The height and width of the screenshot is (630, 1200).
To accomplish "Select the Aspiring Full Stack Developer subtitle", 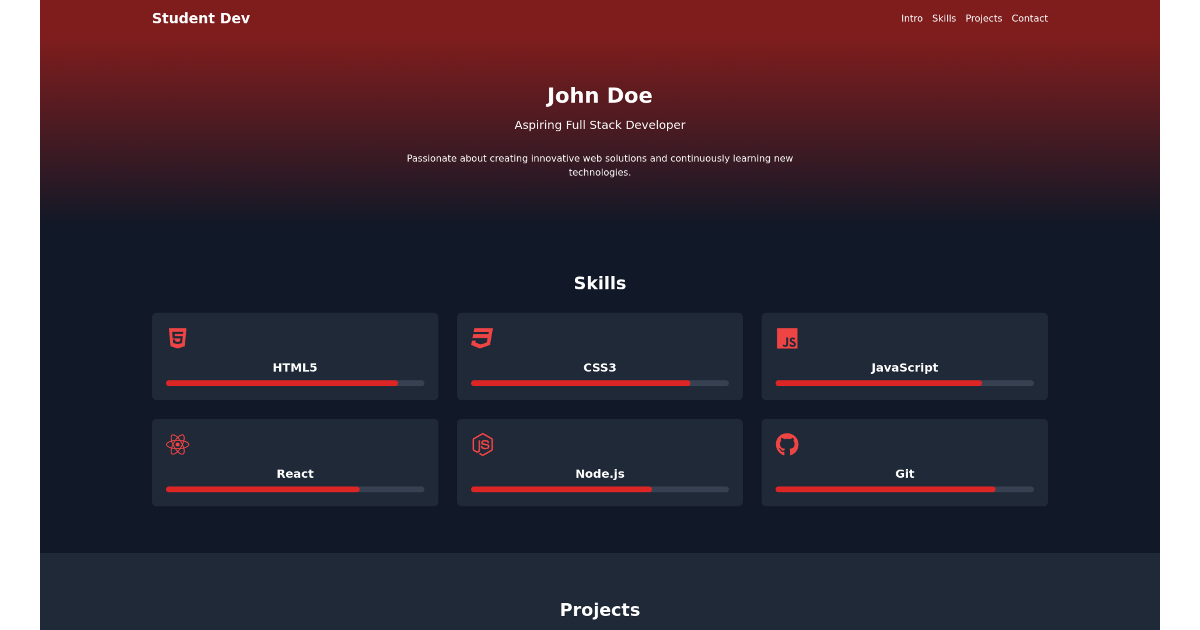I will pos(599,124).
